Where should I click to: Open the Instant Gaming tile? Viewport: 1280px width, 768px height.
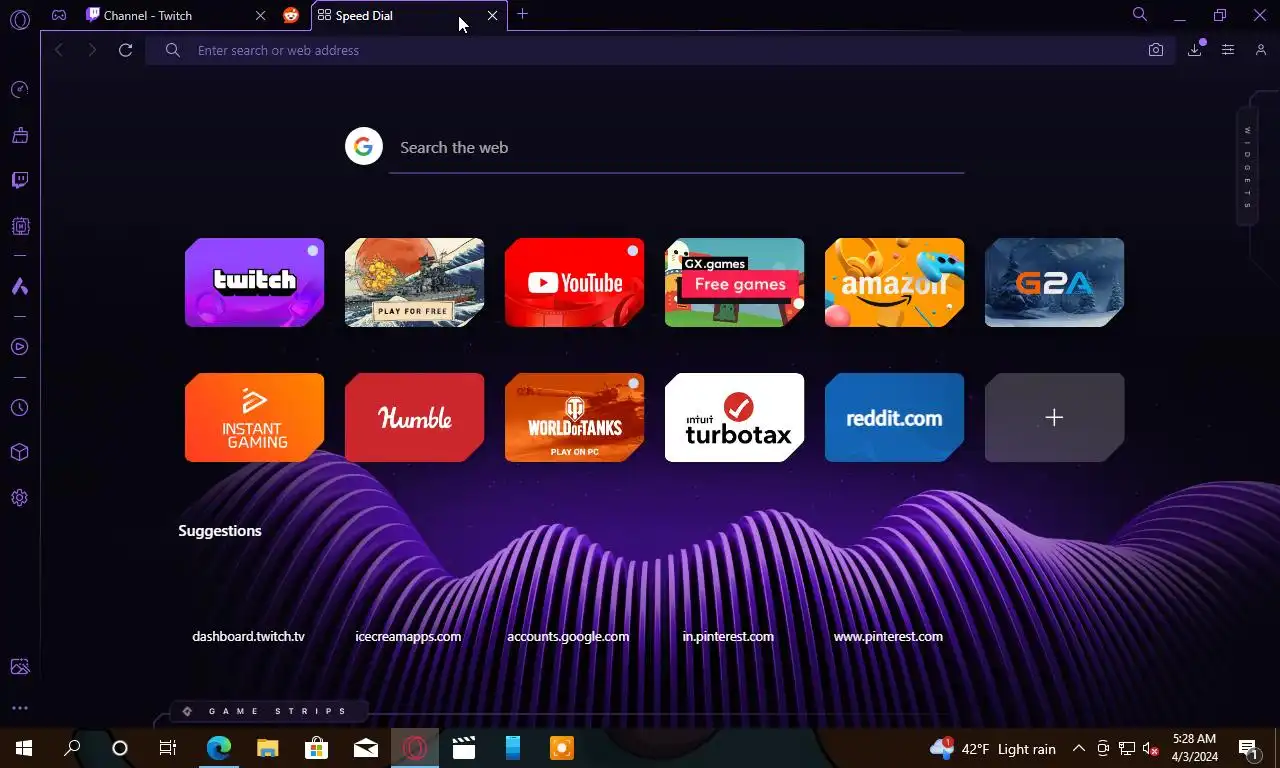tap(255, 417)
